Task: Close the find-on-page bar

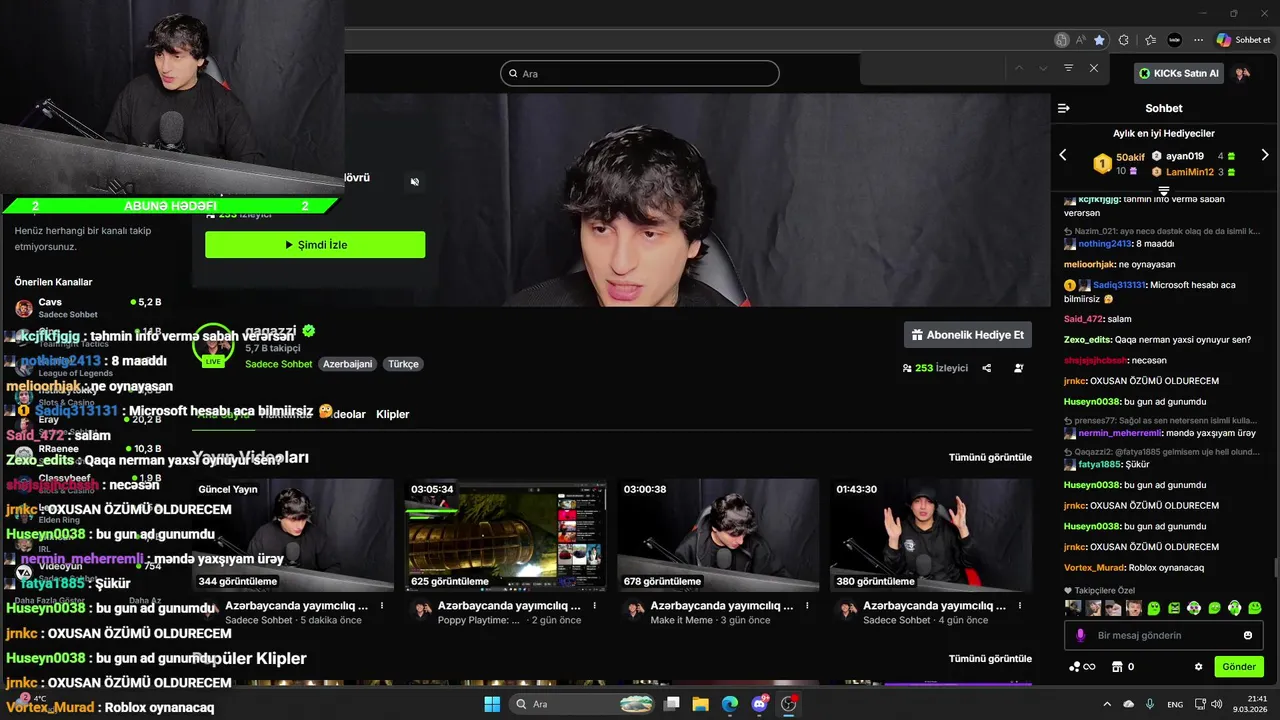Action: point(1094,68)
